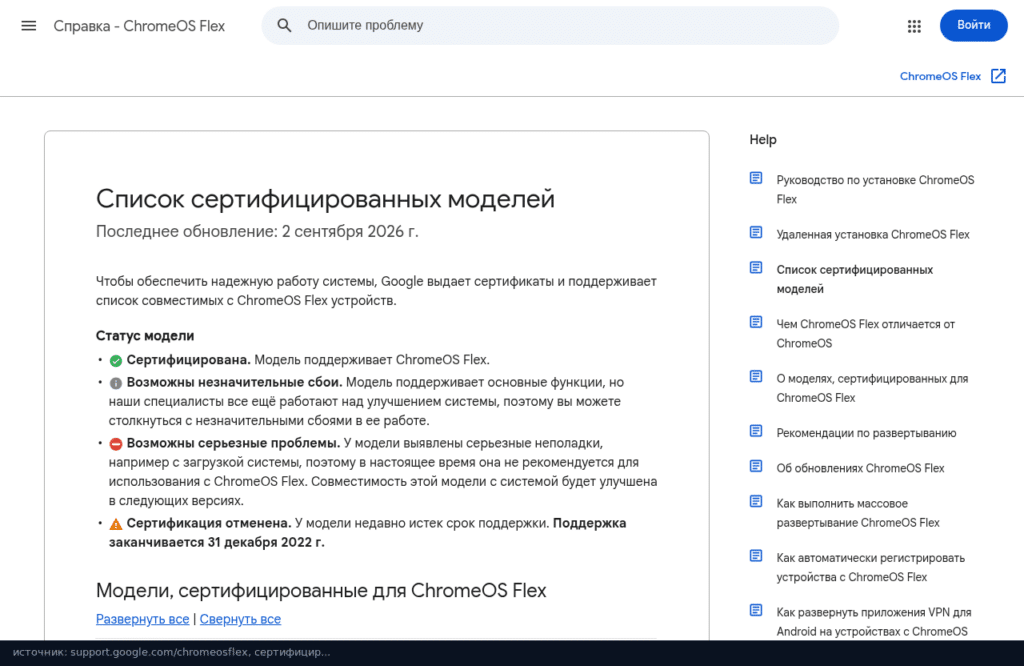Open Удаленная установка ChromeOS Flex article
The image size is (1024, 666).
pos(872,234)
